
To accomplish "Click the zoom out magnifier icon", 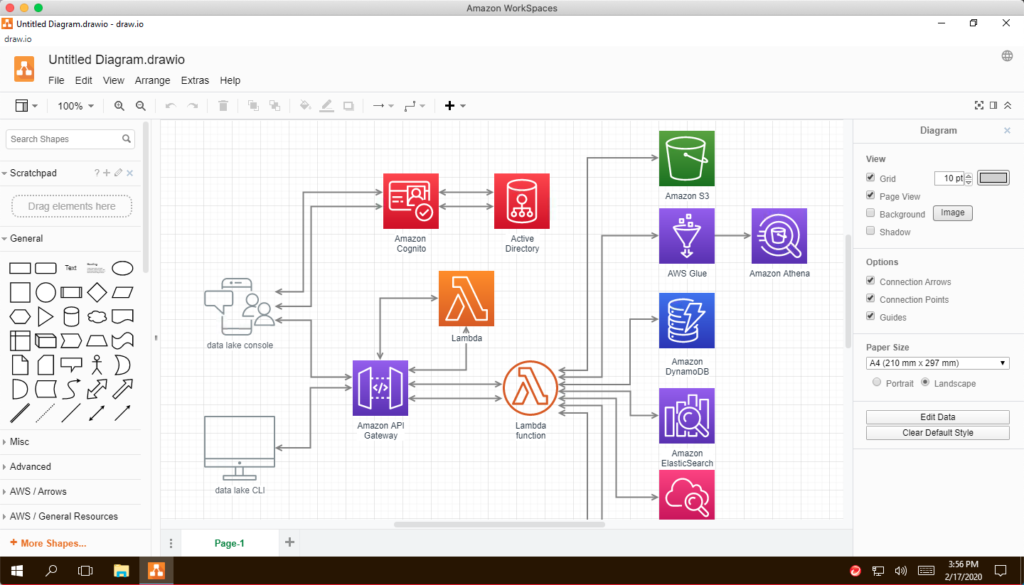I will [141, 106].
